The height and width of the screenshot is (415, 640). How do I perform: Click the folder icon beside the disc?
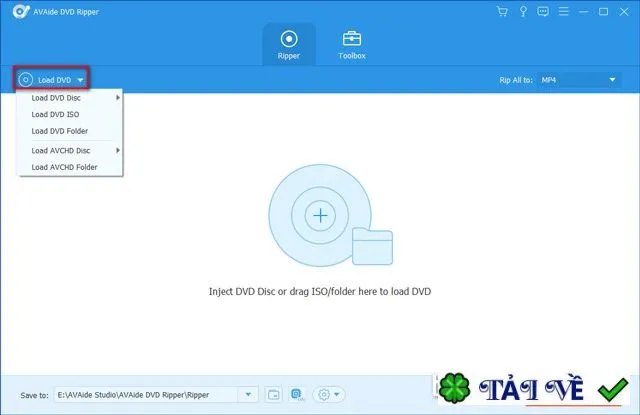[x=372, y=246]
